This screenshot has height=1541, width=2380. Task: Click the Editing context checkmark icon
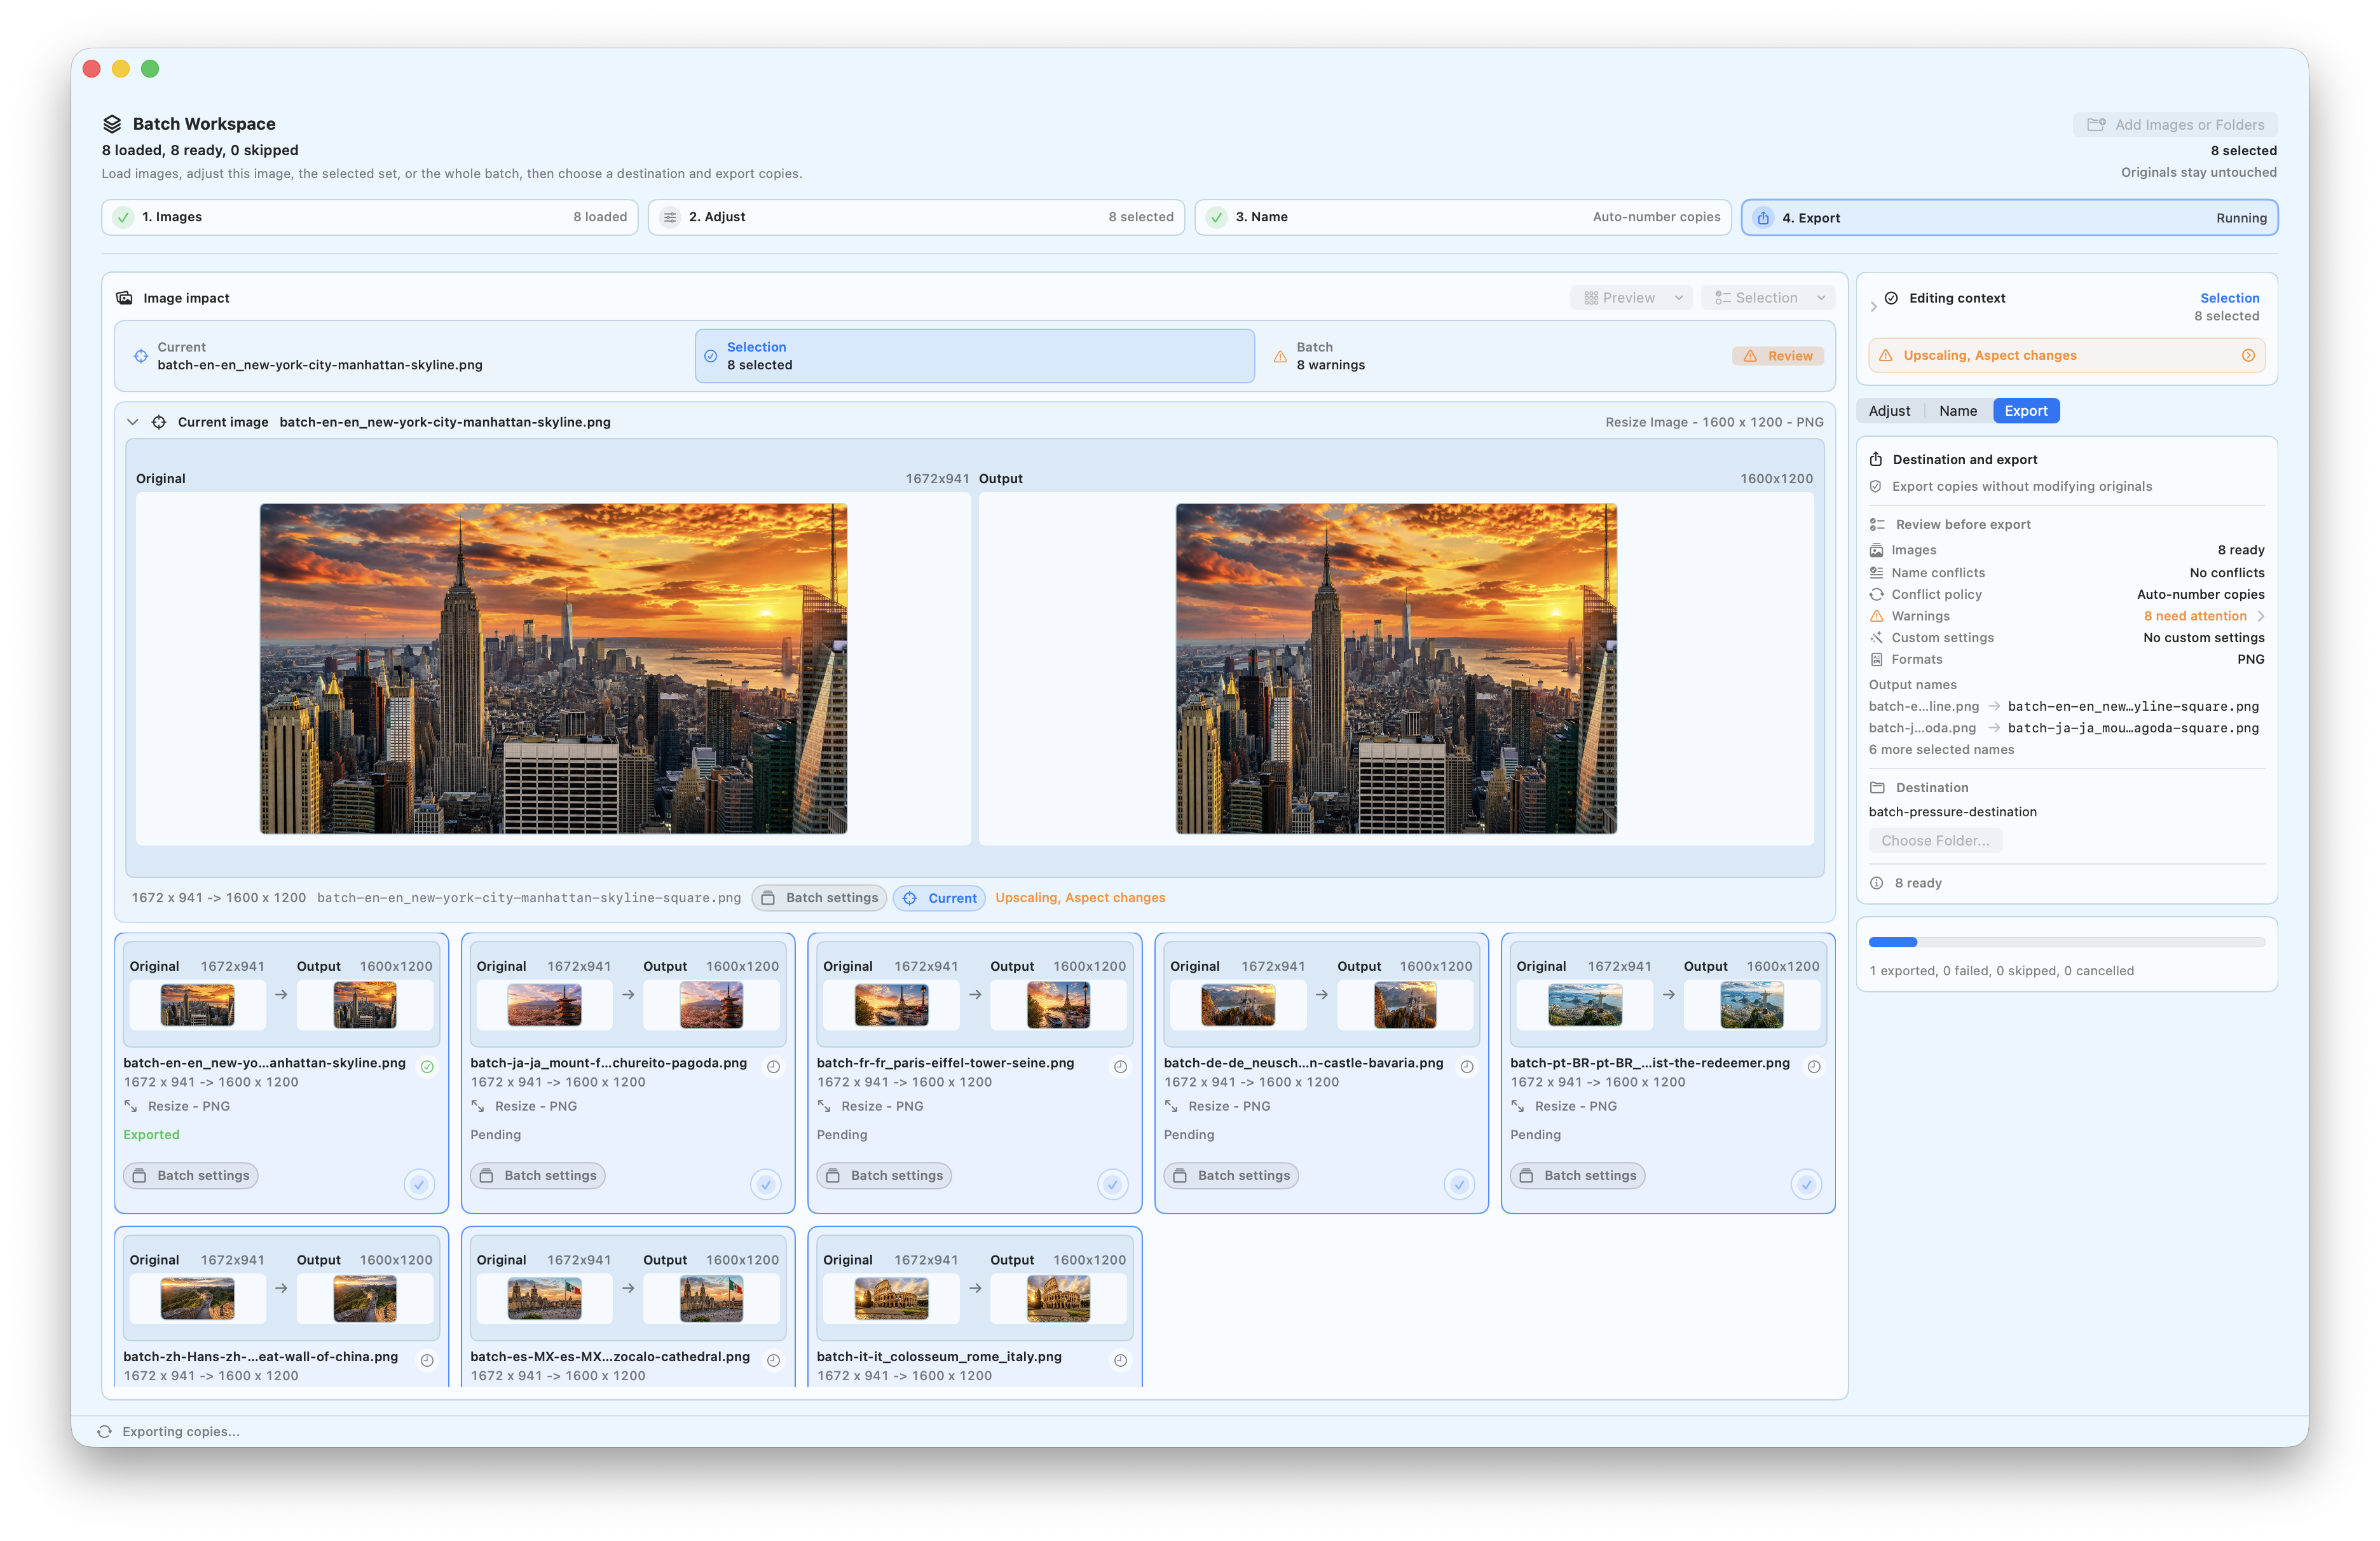pyautogui.click(x=1891, y=298)
